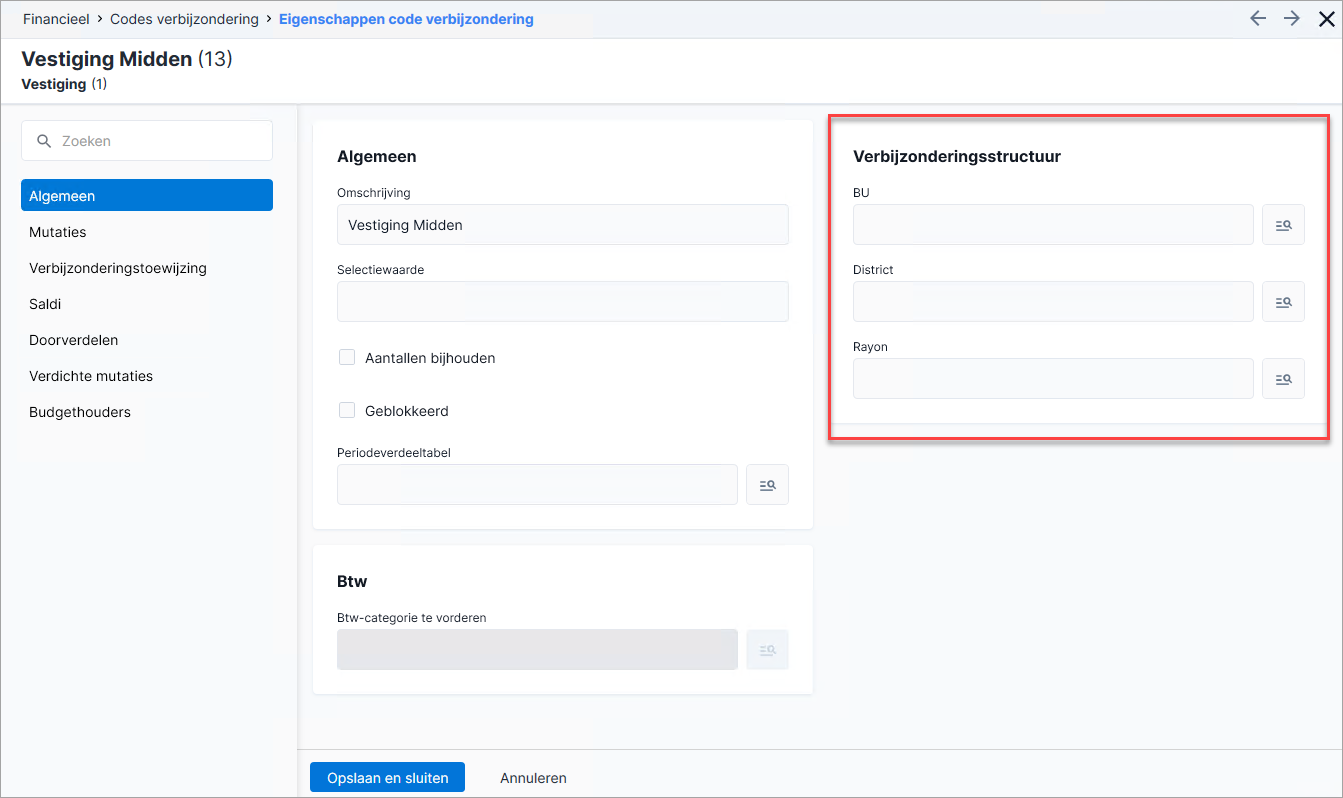This screenshot has width=1343, height=798.
Task: Click the Omschrijving text field
Action: [x=563, y=225]
